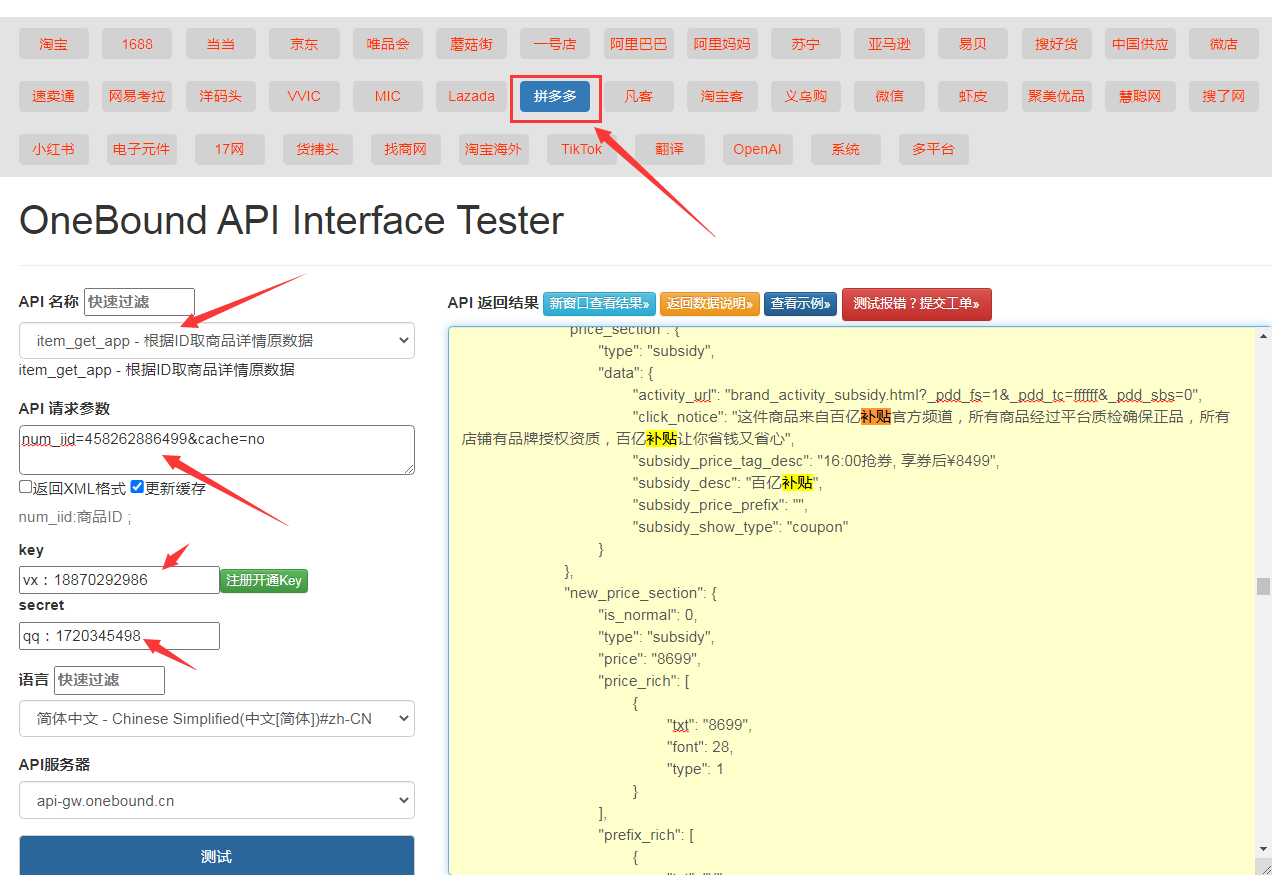This screenshot has width=1272, height=875.
Task: Open the 当当 platform tab
Action: (221, 44)
